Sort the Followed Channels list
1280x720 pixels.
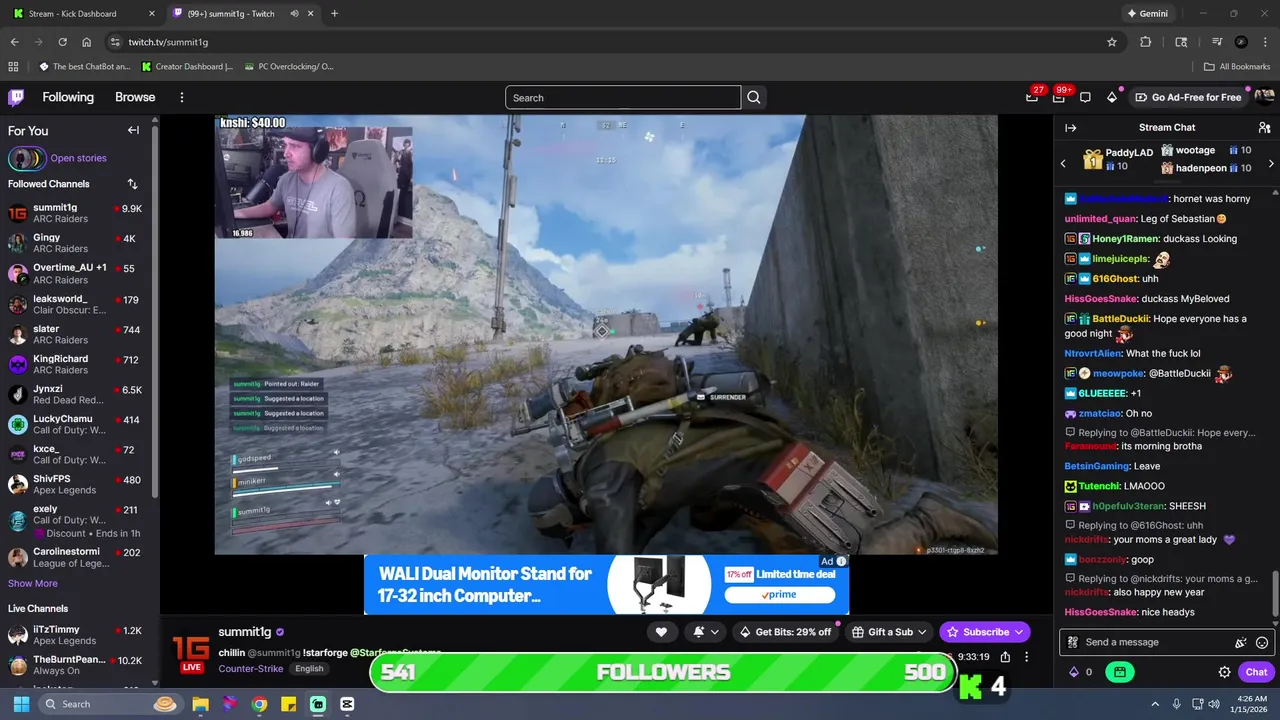tap(132, 184)
